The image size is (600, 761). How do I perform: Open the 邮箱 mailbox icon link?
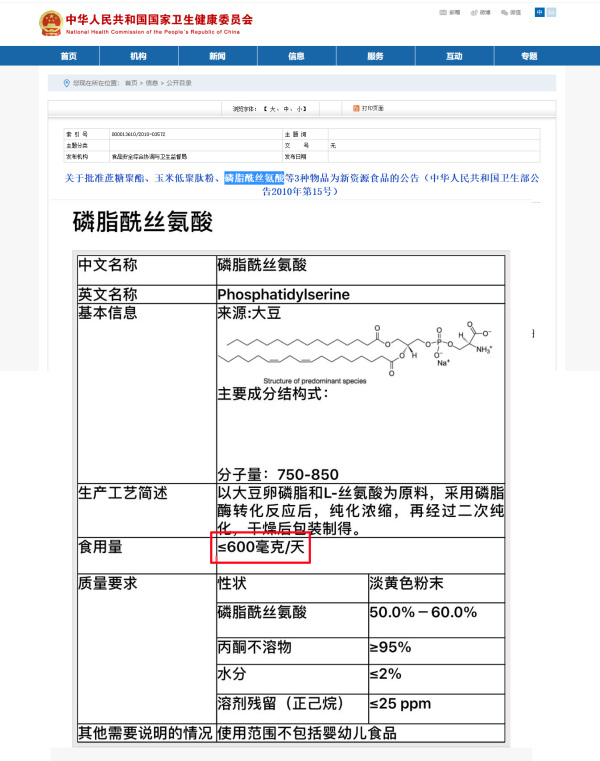451,13
